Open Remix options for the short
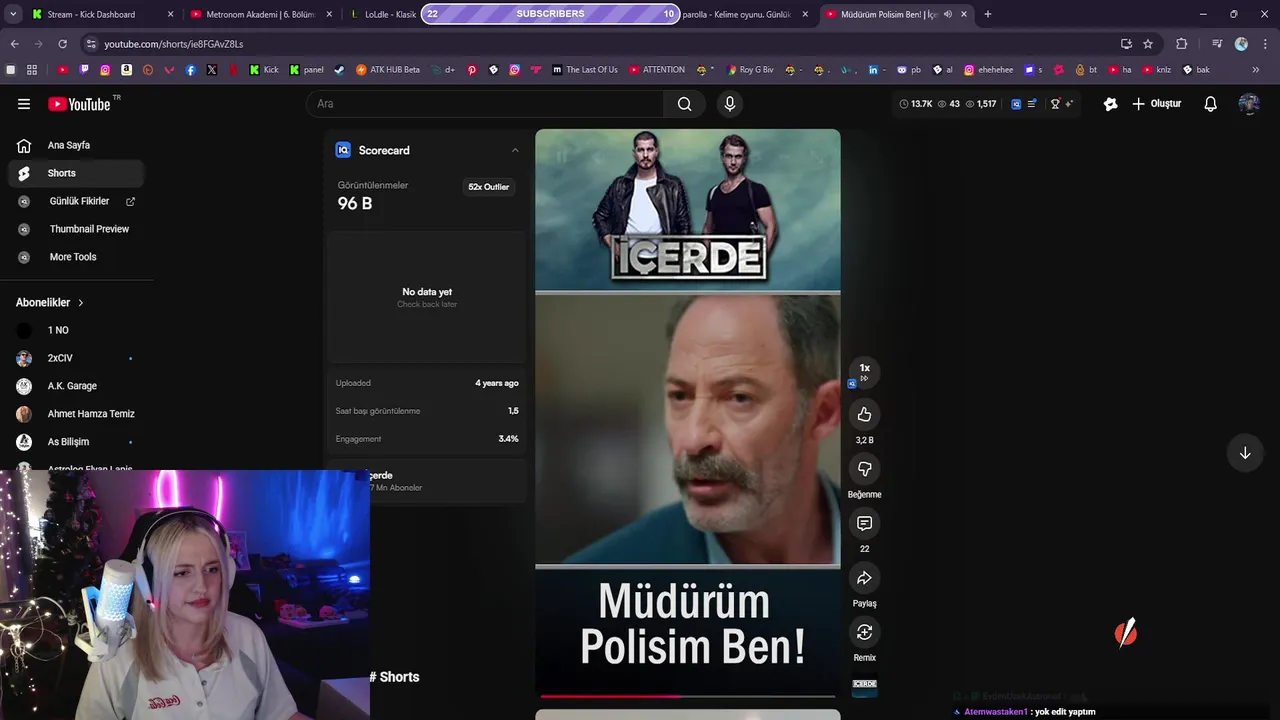1280x720 pixels. (x=865, y=632)
